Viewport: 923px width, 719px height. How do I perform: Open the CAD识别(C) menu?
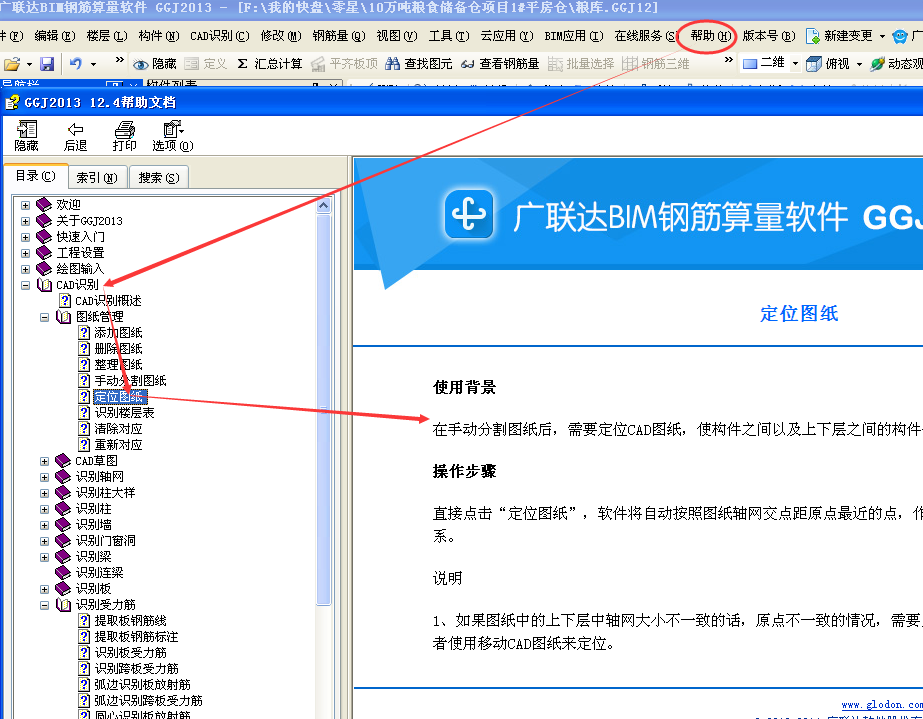coord(220,36)
